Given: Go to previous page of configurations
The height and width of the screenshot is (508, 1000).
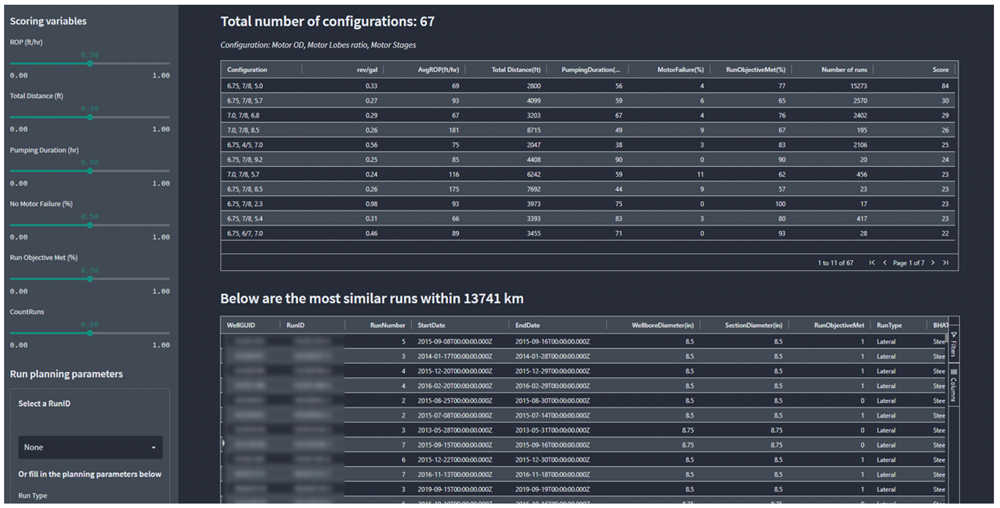Looking at the screenshot, I should (884, 262).
